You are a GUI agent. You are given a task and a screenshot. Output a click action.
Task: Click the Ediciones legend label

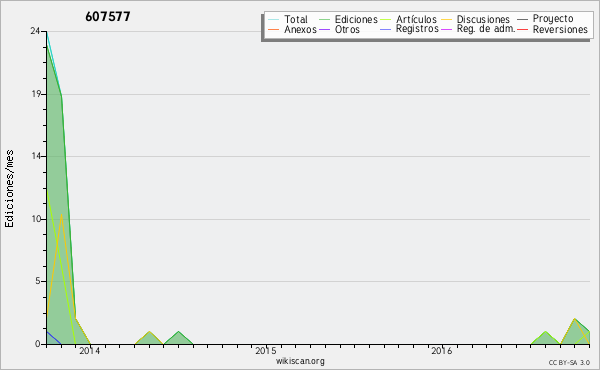tap(356, 19)
